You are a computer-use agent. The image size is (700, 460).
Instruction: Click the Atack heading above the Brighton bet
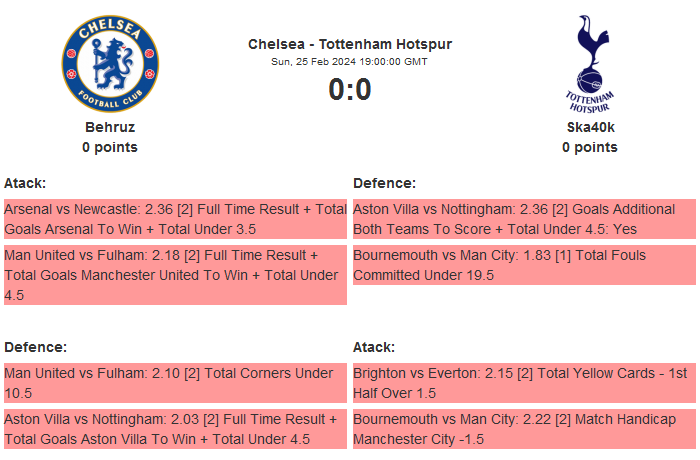(374, 347)
